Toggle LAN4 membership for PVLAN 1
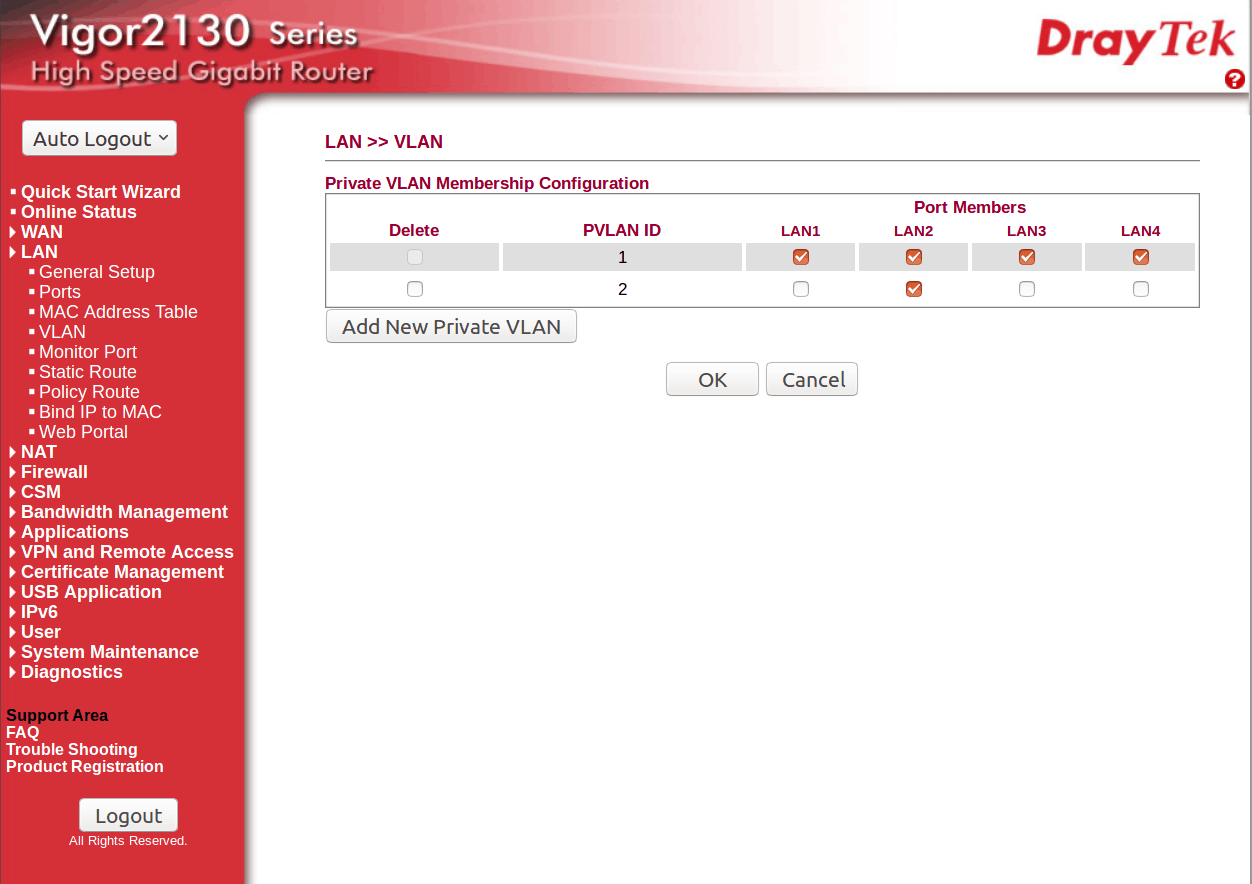Screen dimensions: 1252x884 [x=1141, y=257]
